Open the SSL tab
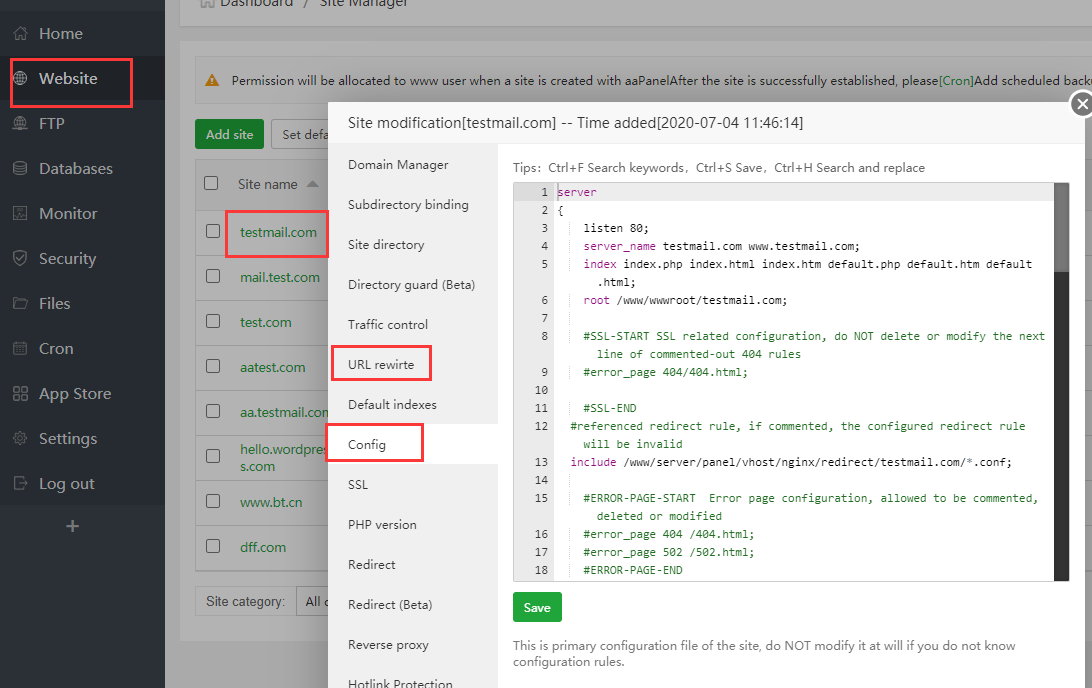The image size is (1092, 688). pyautogui.click(x=358, y=485)
